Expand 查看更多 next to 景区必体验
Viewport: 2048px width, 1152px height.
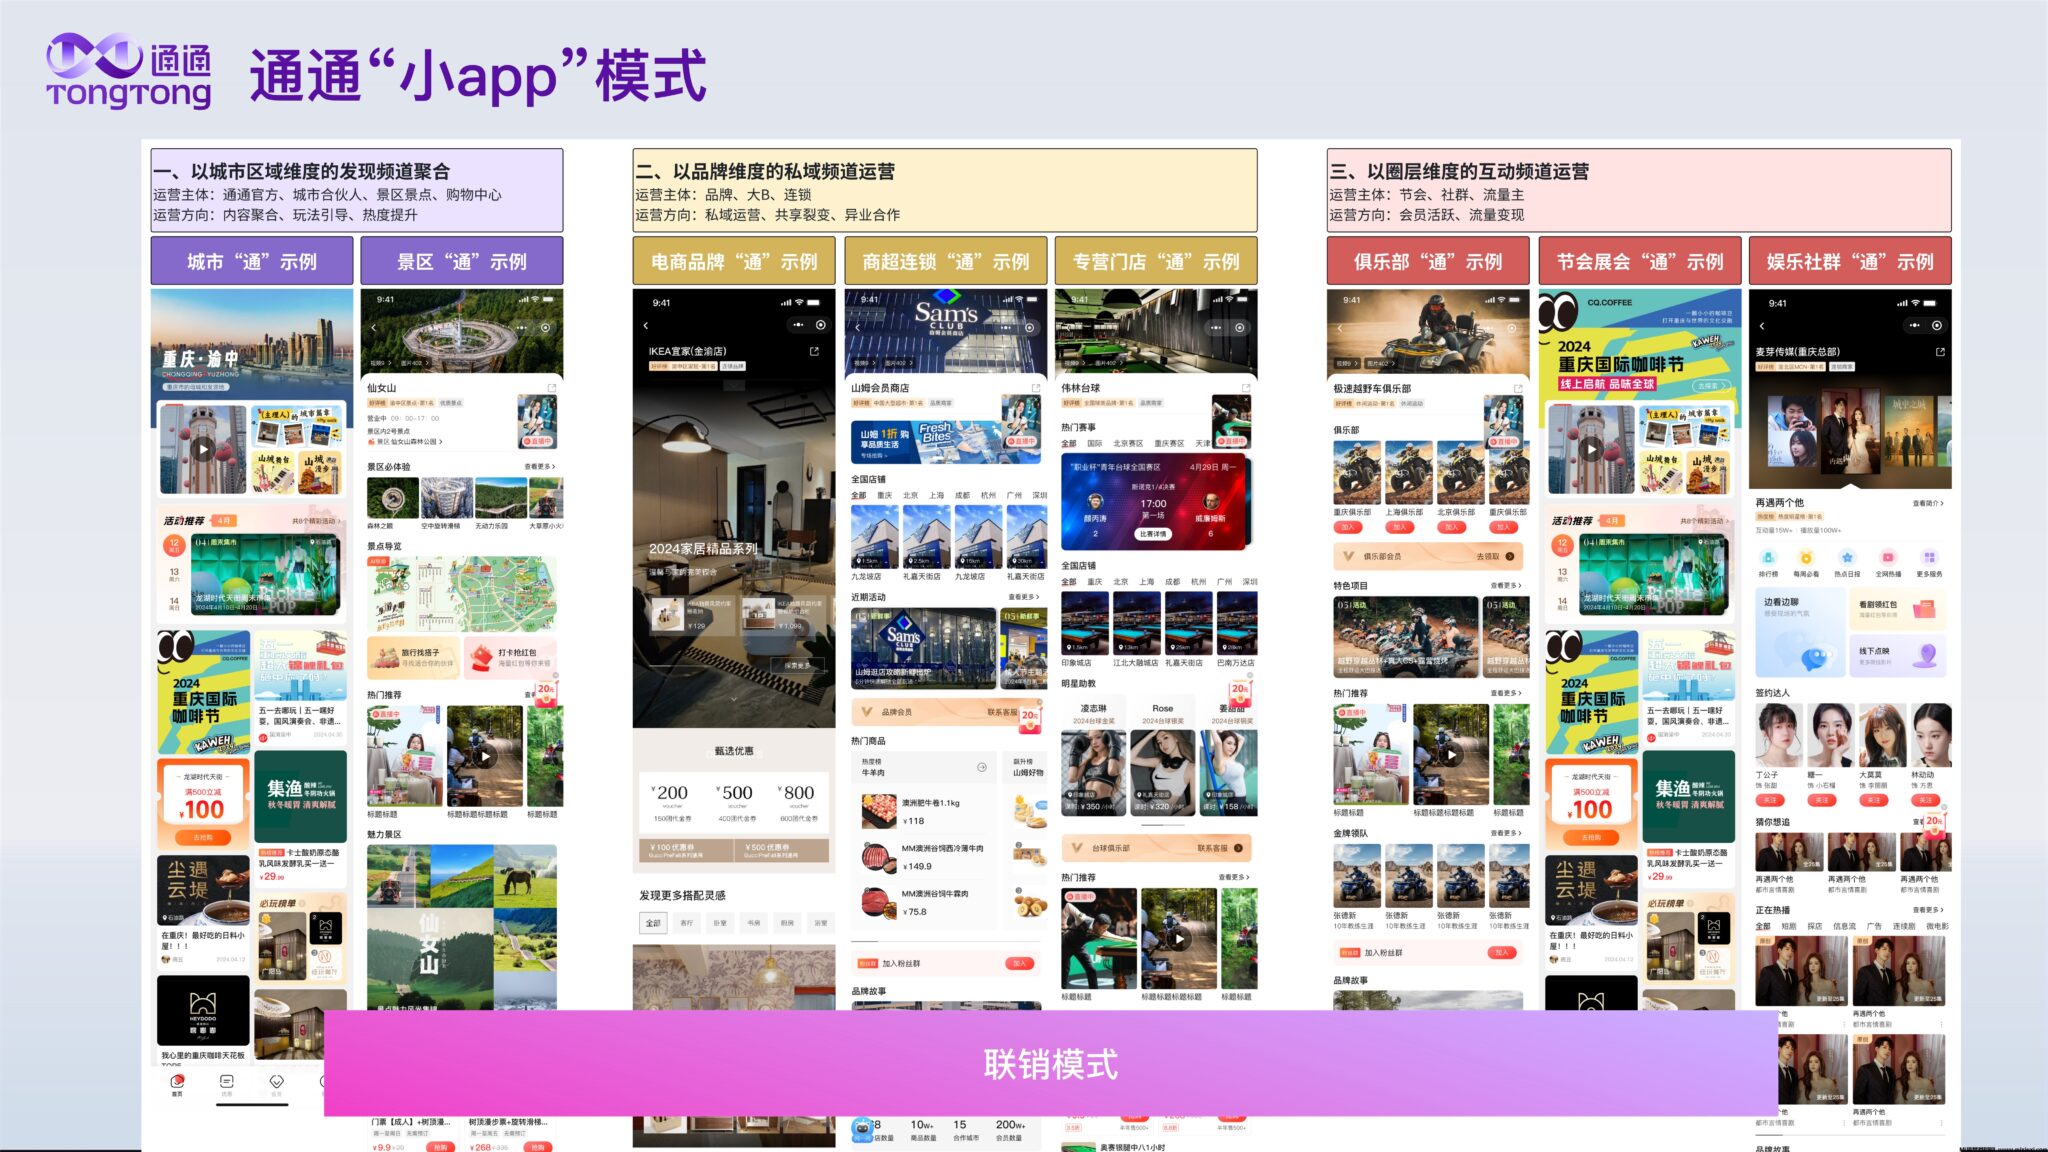(x=539, y=467)
